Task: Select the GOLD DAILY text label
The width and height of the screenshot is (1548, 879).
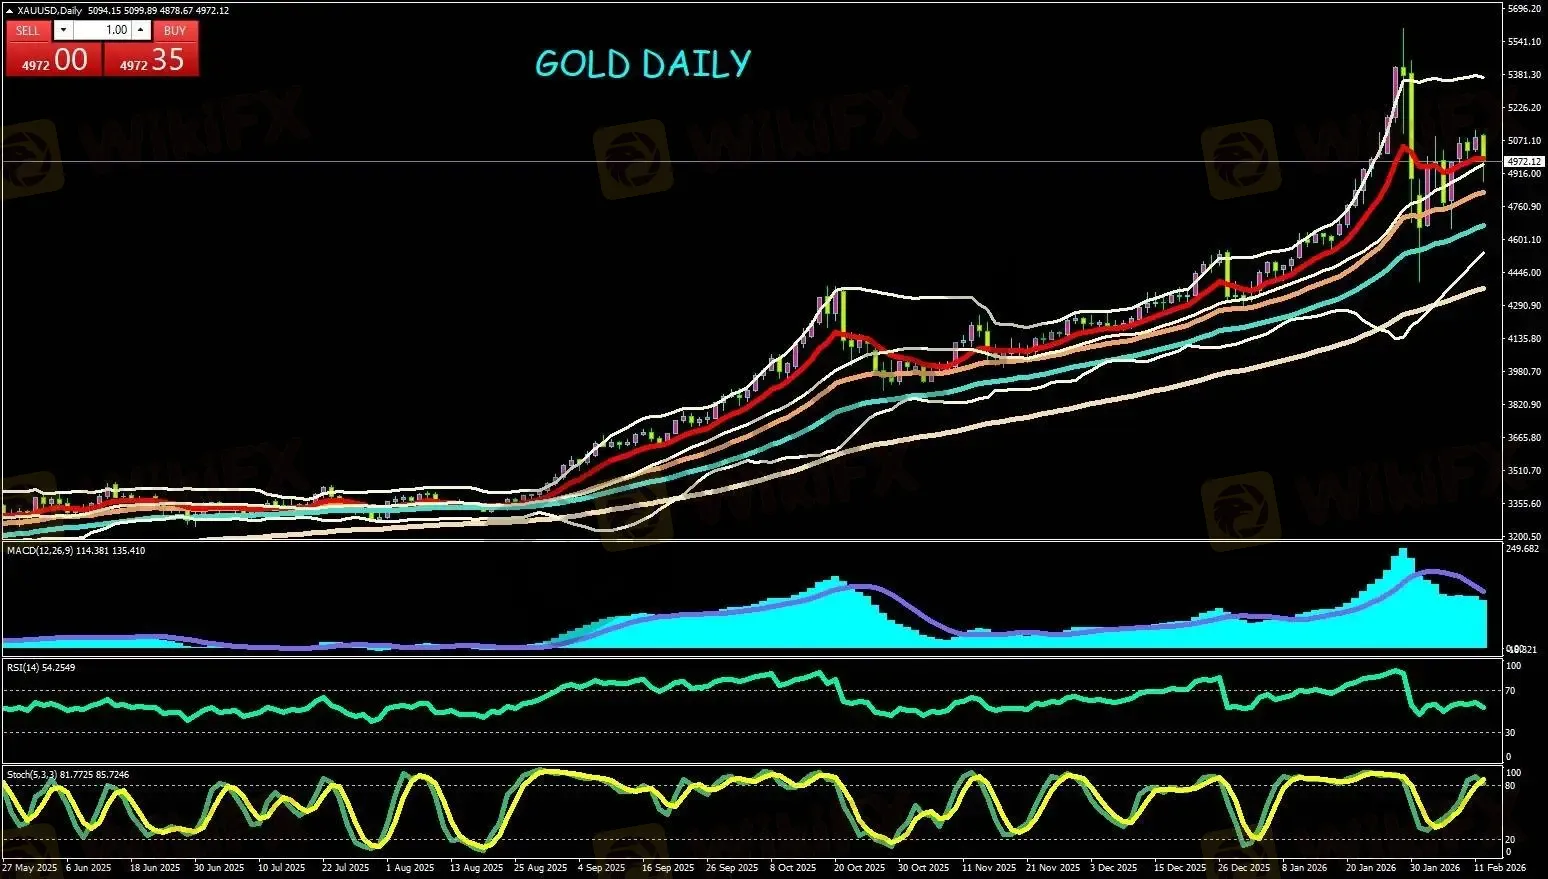Action: 643,64
